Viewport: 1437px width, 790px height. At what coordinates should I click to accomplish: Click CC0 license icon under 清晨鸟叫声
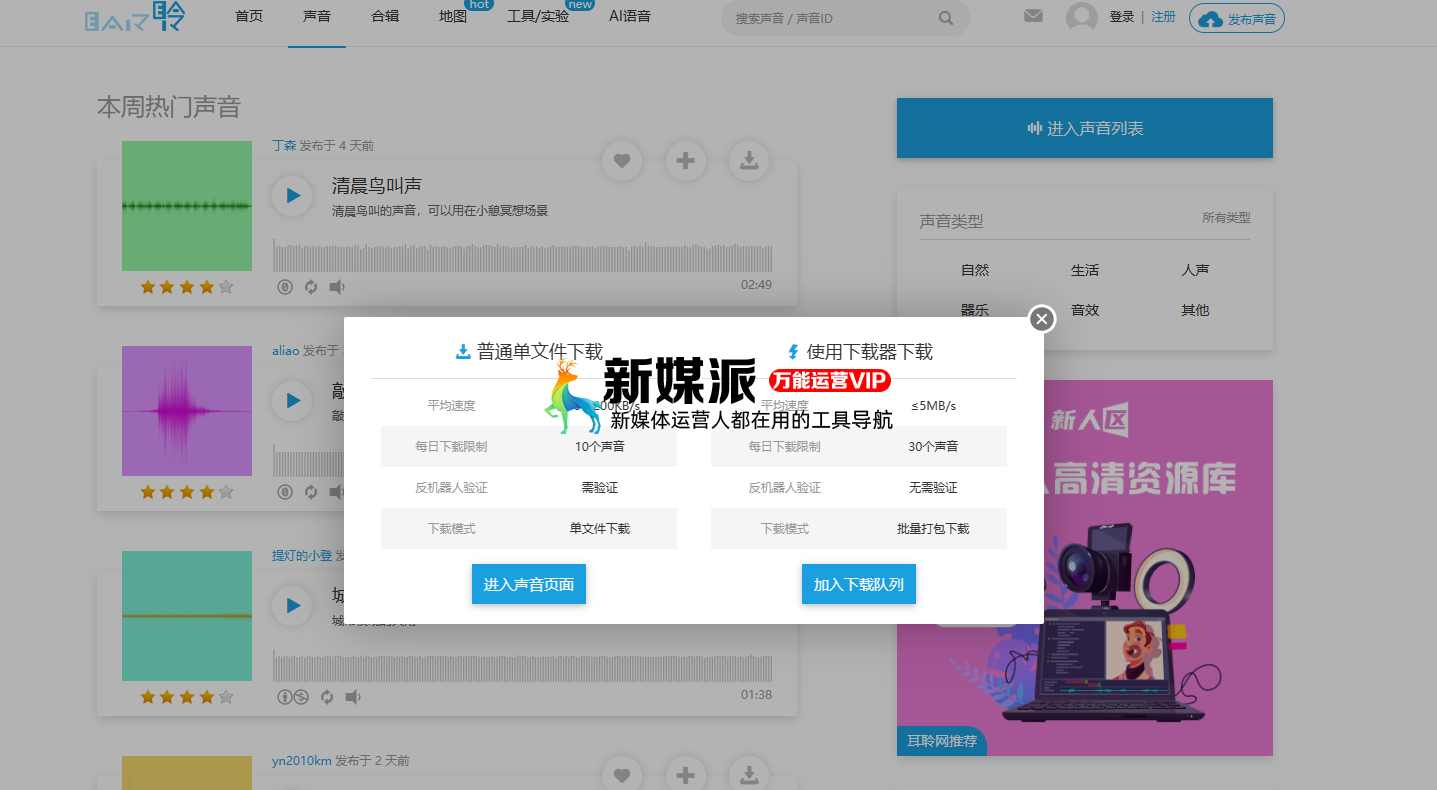point(285,287)
